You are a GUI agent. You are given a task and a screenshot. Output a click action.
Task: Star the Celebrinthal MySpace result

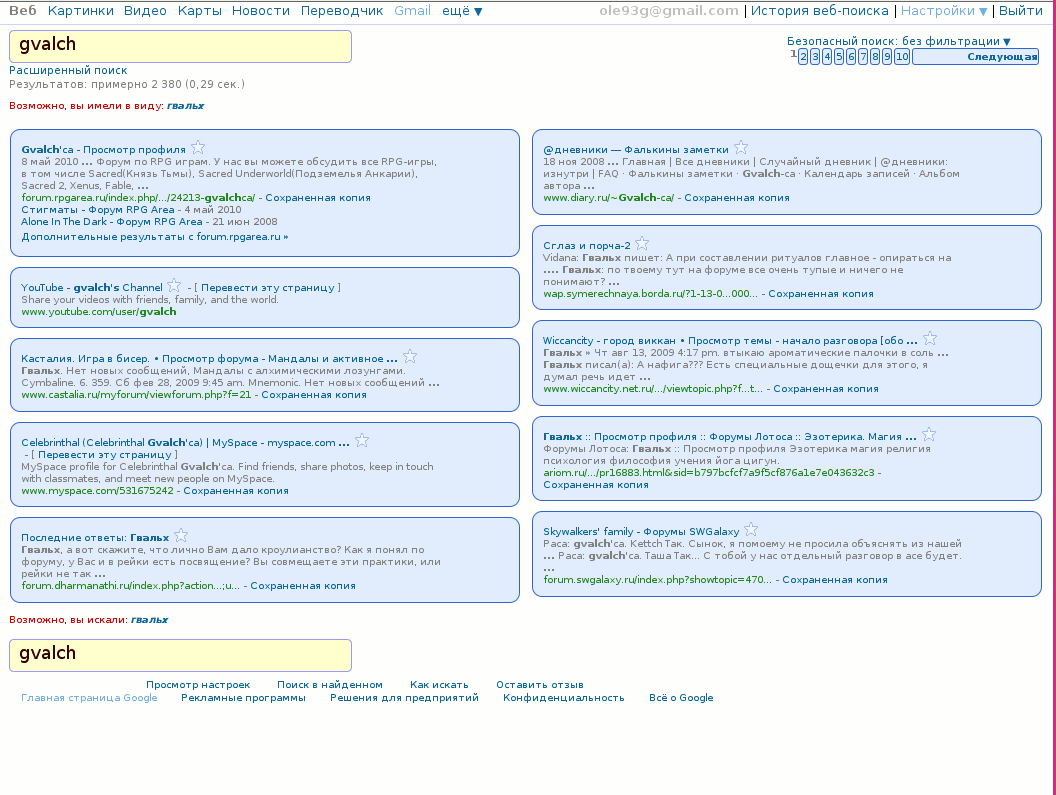(x=362, y=441)
